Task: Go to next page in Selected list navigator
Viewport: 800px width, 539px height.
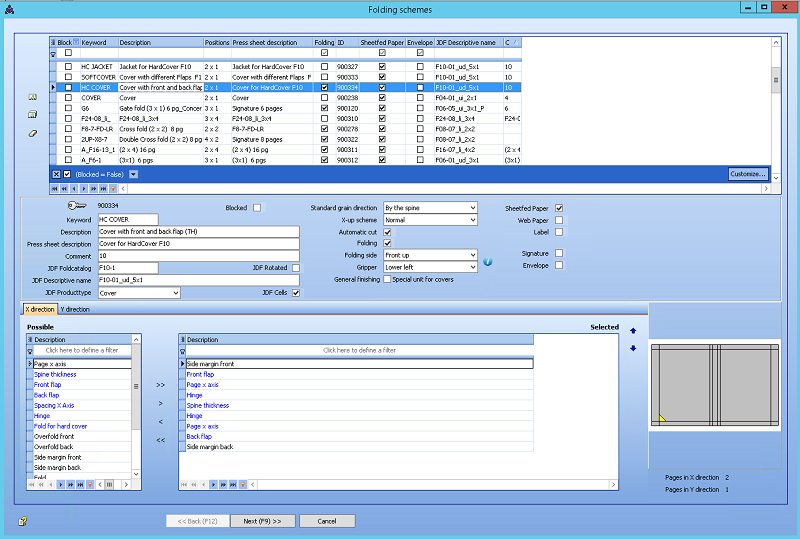Action: point(223,484)
